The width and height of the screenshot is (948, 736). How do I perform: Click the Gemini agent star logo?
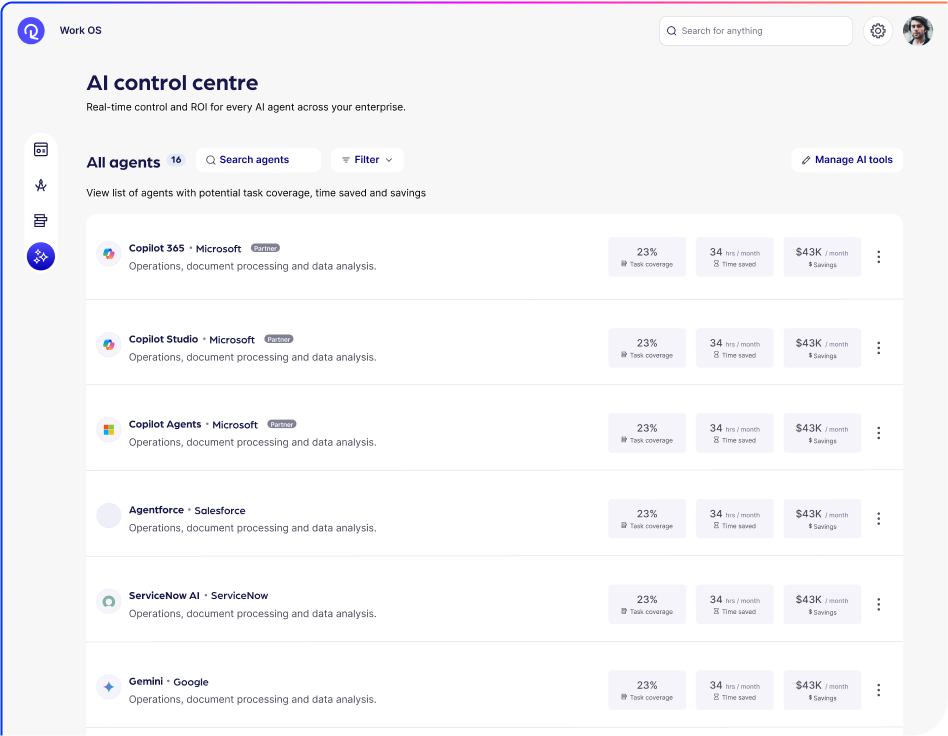(109, 687)
